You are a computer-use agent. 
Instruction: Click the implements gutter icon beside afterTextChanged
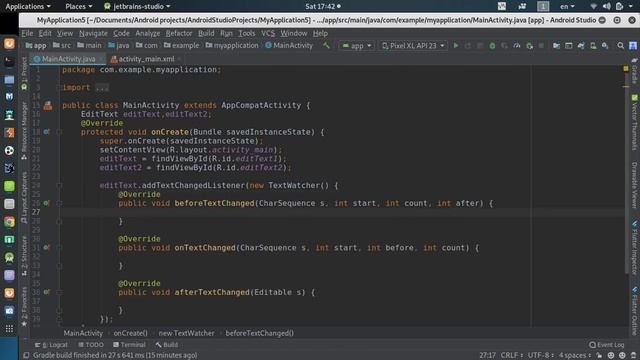[47, 292]
